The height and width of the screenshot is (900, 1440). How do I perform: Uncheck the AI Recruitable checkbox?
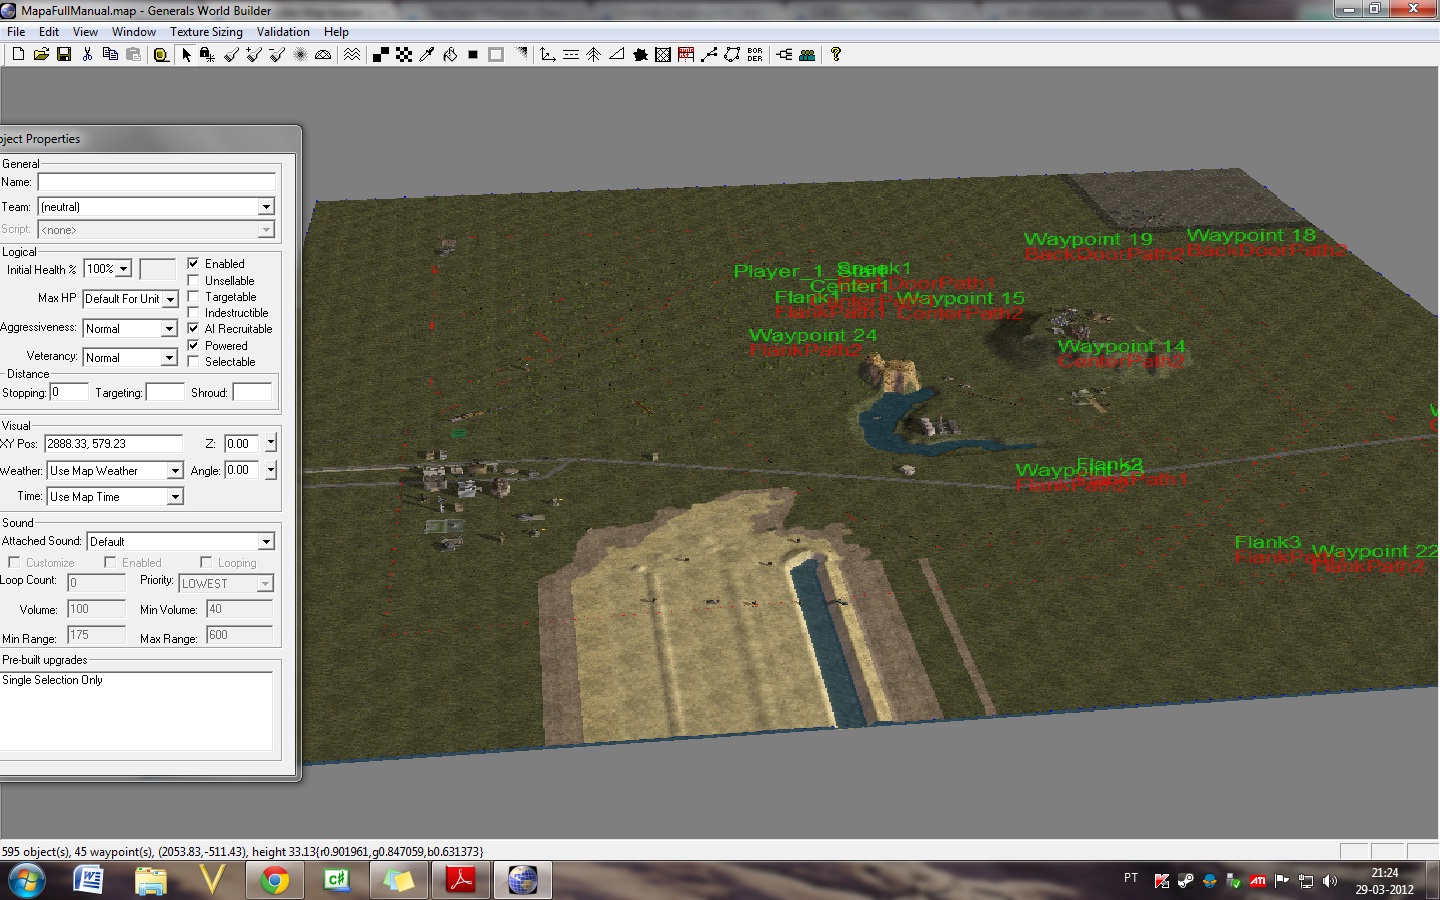[194, 329]
